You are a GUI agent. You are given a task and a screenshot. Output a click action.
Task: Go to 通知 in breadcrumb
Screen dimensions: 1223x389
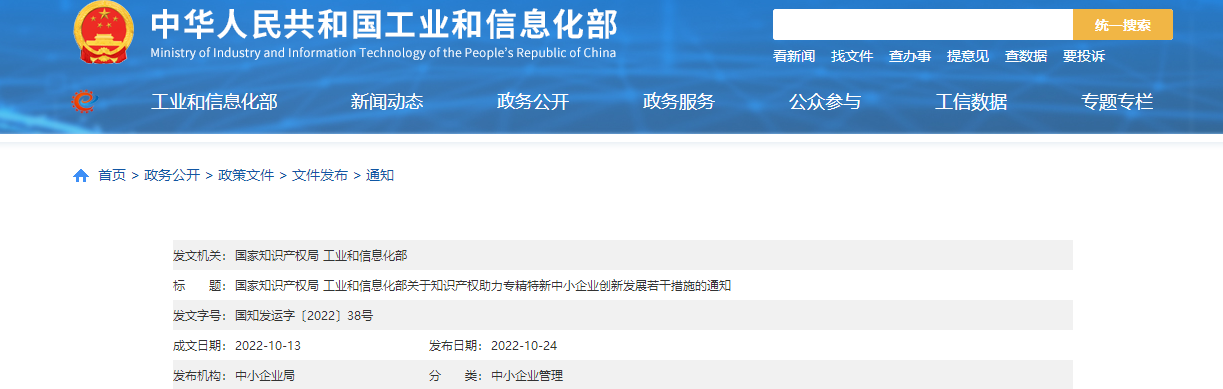click(380, 175)
